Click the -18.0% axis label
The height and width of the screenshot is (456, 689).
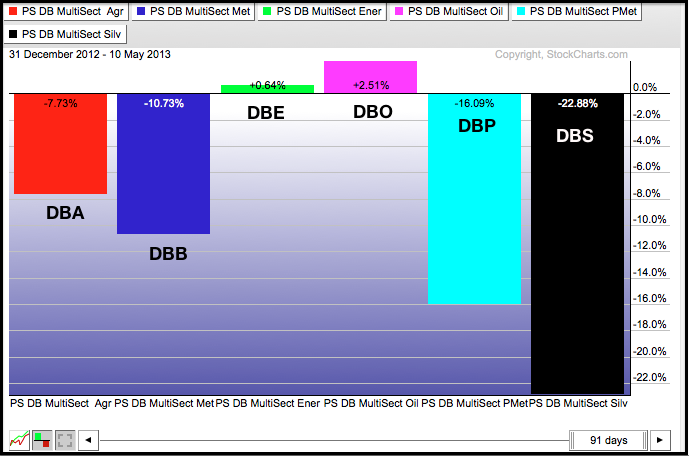(649, 324)
